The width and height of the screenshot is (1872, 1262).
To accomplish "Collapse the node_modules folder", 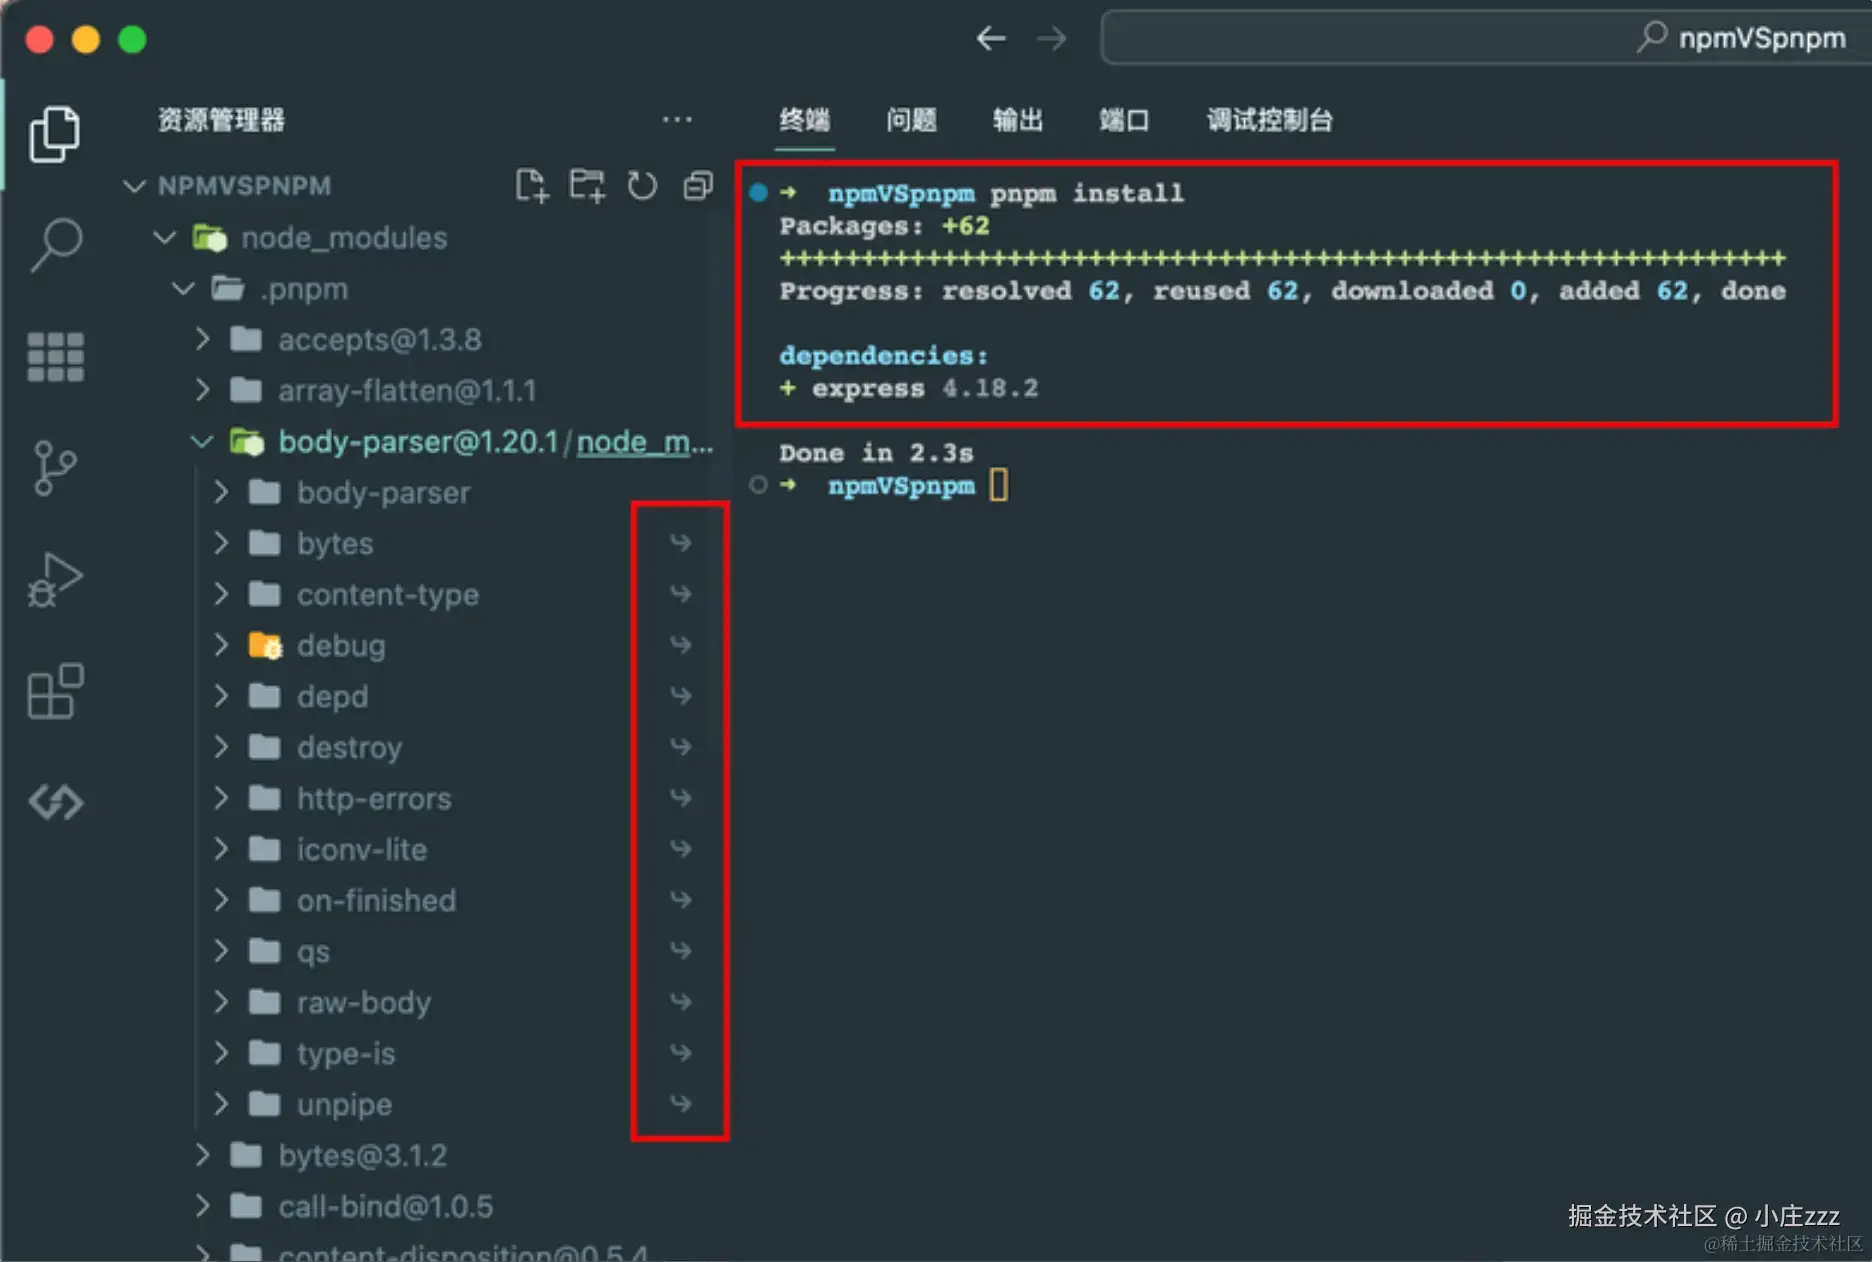I will tap(165, 238).
